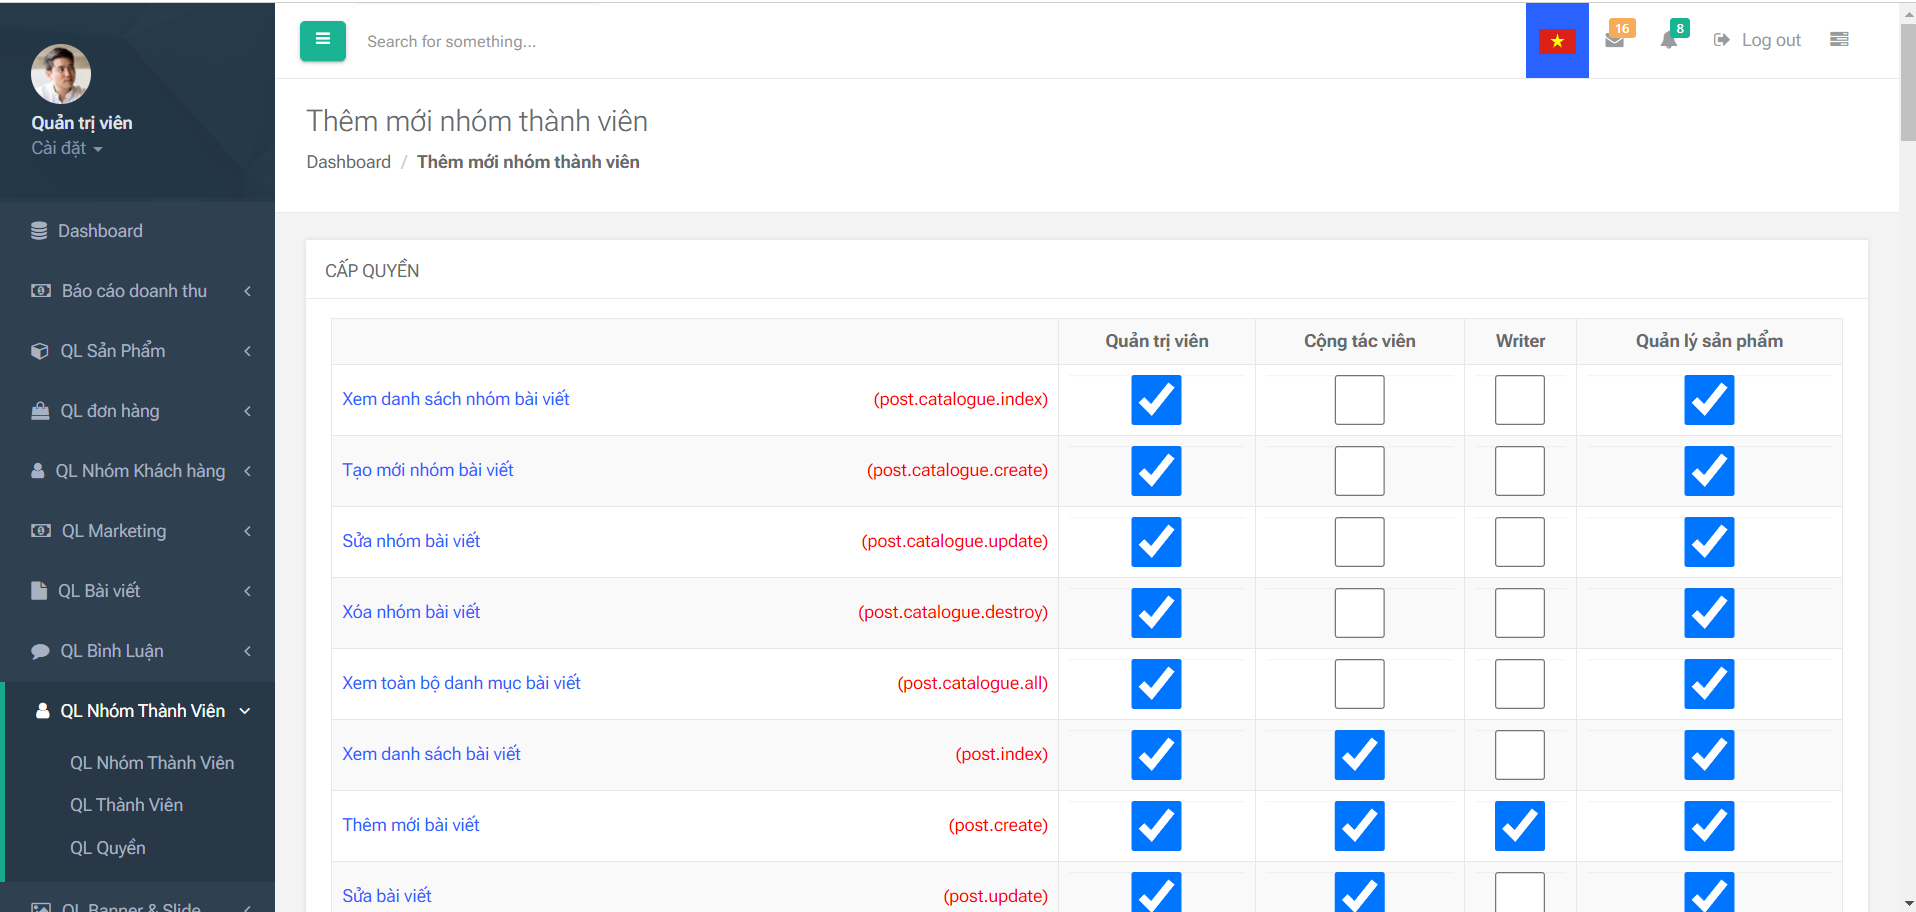Click the QL Nhóm Khách hàng user icon

[x=38, y=471]
